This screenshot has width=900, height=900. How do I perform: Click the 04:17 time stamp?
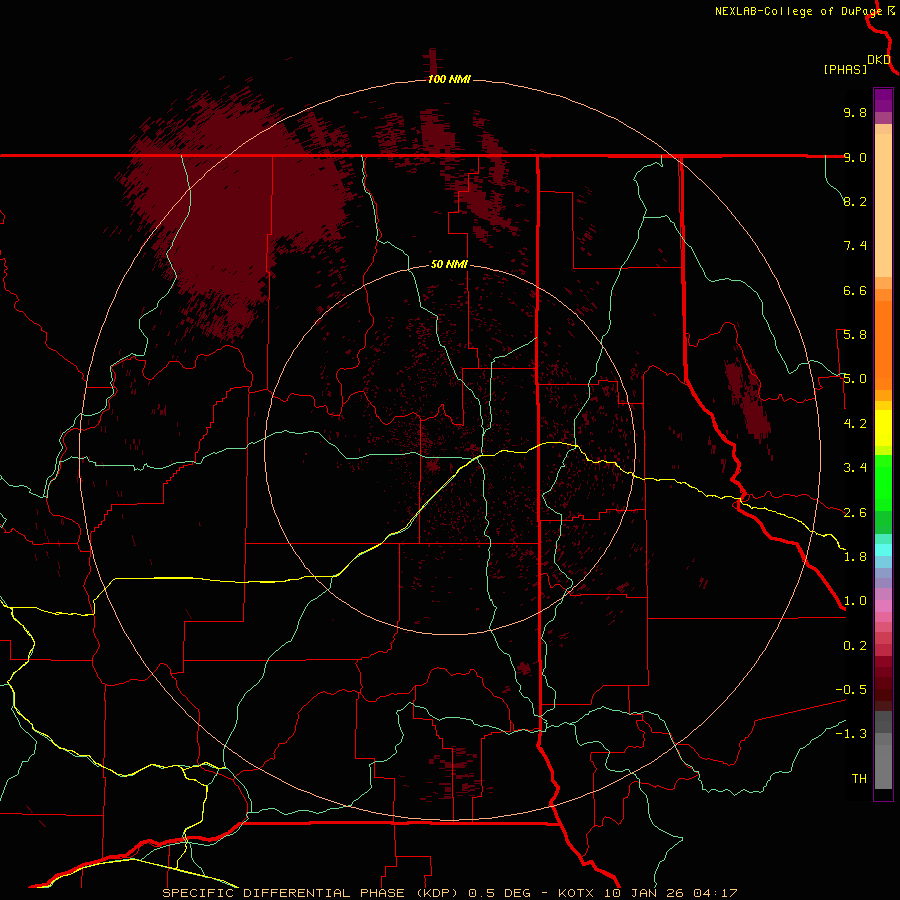(x=715, y=893)
